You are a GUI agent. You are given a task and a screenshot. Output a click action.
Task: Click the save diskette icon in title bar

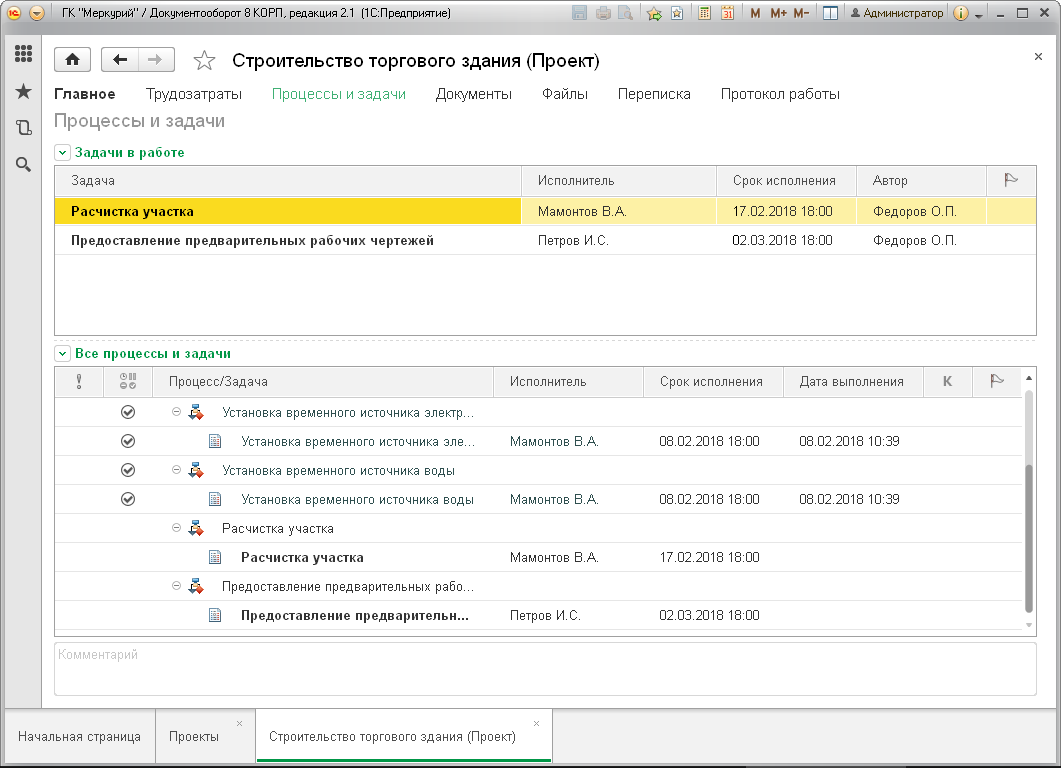point(579,13)
